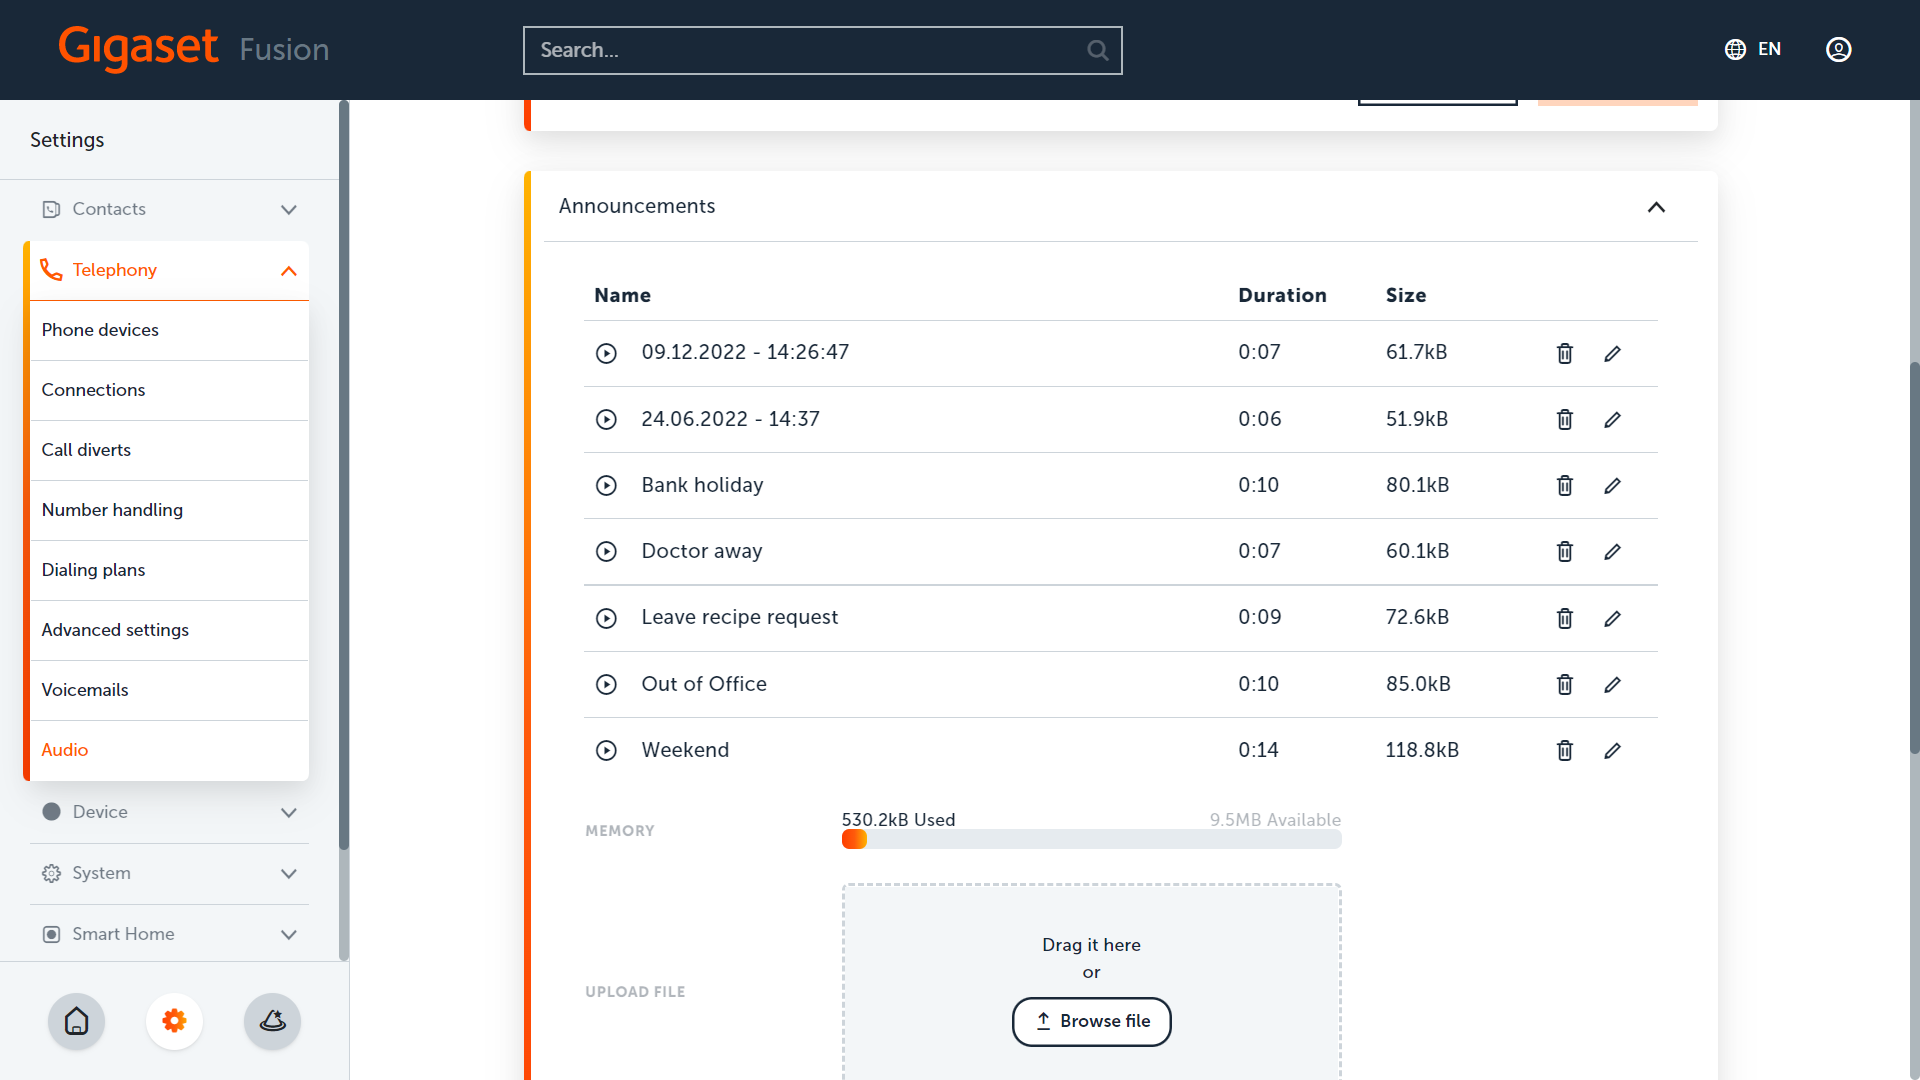Collapse the Announcements section

(x=1656, y=207)
